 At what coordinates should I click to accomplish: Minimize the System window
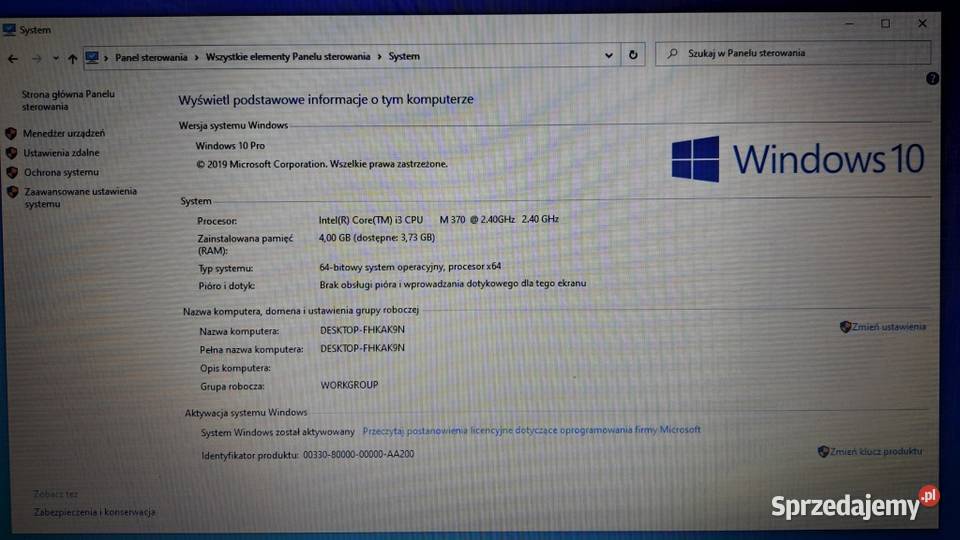pos(849,24)
